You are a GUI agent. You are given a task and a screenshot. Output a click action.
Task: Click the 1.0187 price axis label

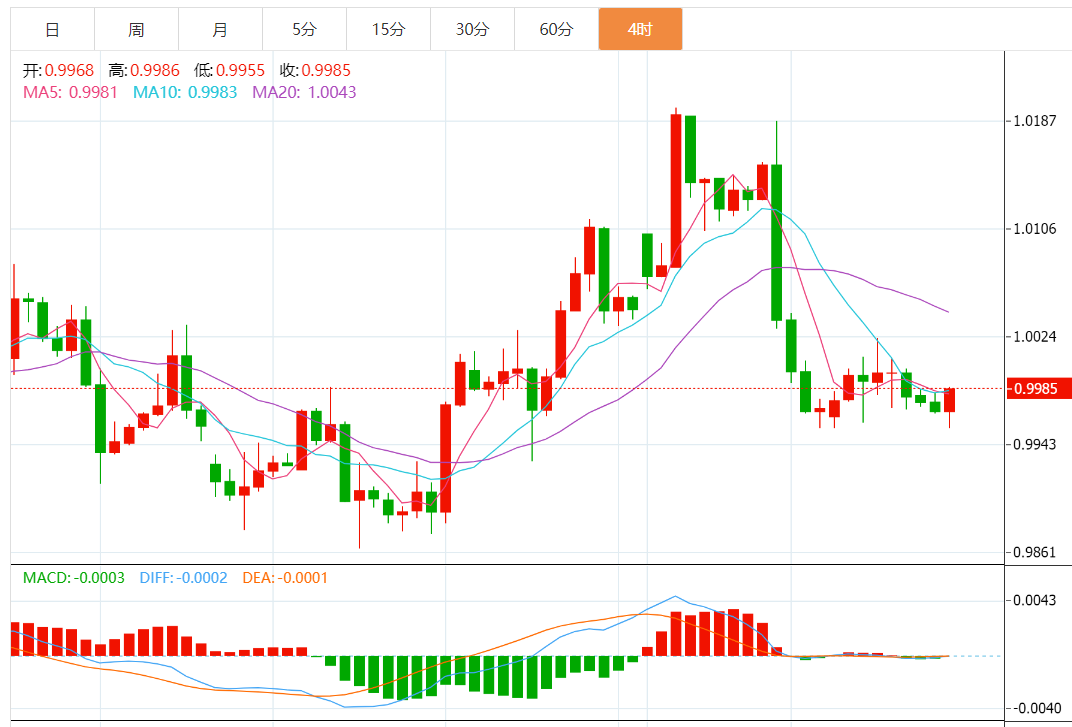[x=1034, y=121]
